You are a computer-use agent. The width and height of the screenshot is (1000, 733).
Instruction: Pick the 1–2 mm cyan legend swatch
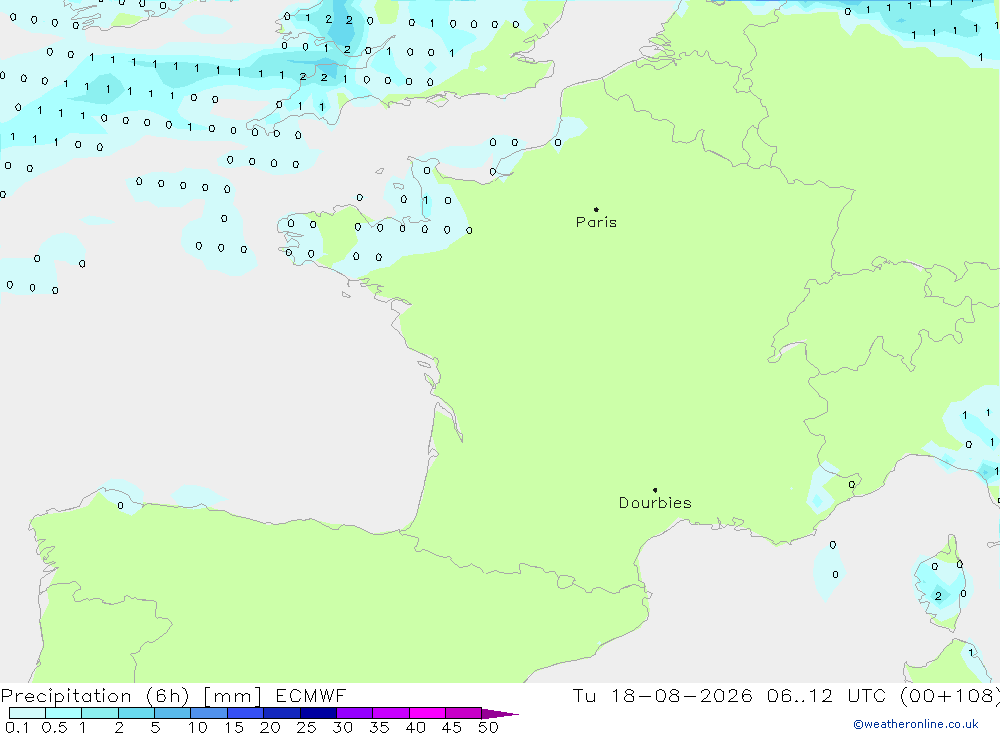[x=99, y=713]
